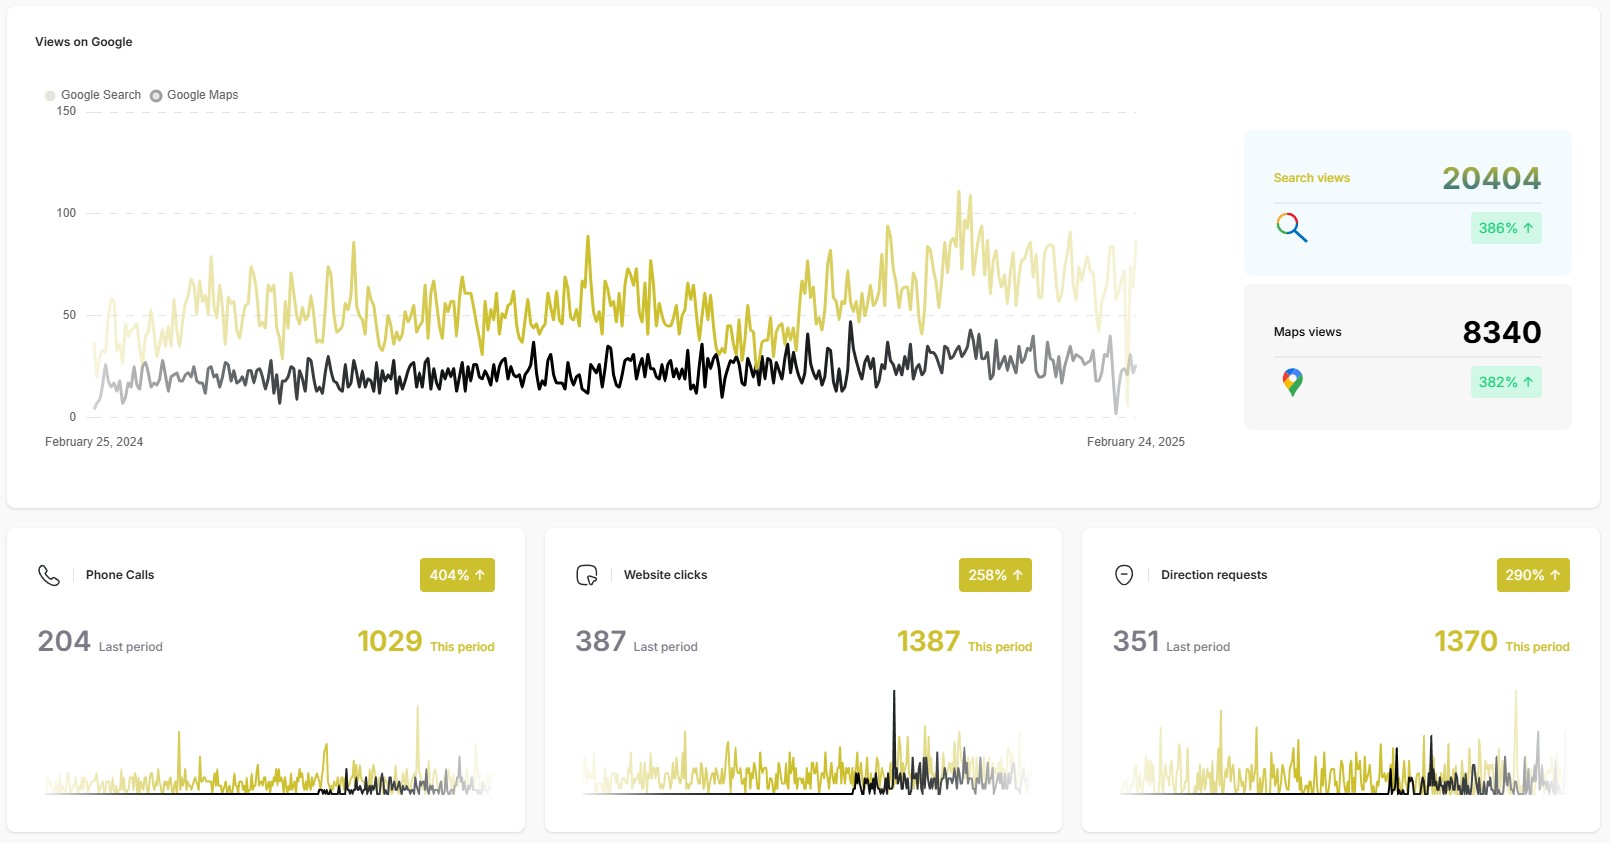Click the Direction requests pin icon
Viewport: 1610px width, 843px height.
click(1124, 575)
